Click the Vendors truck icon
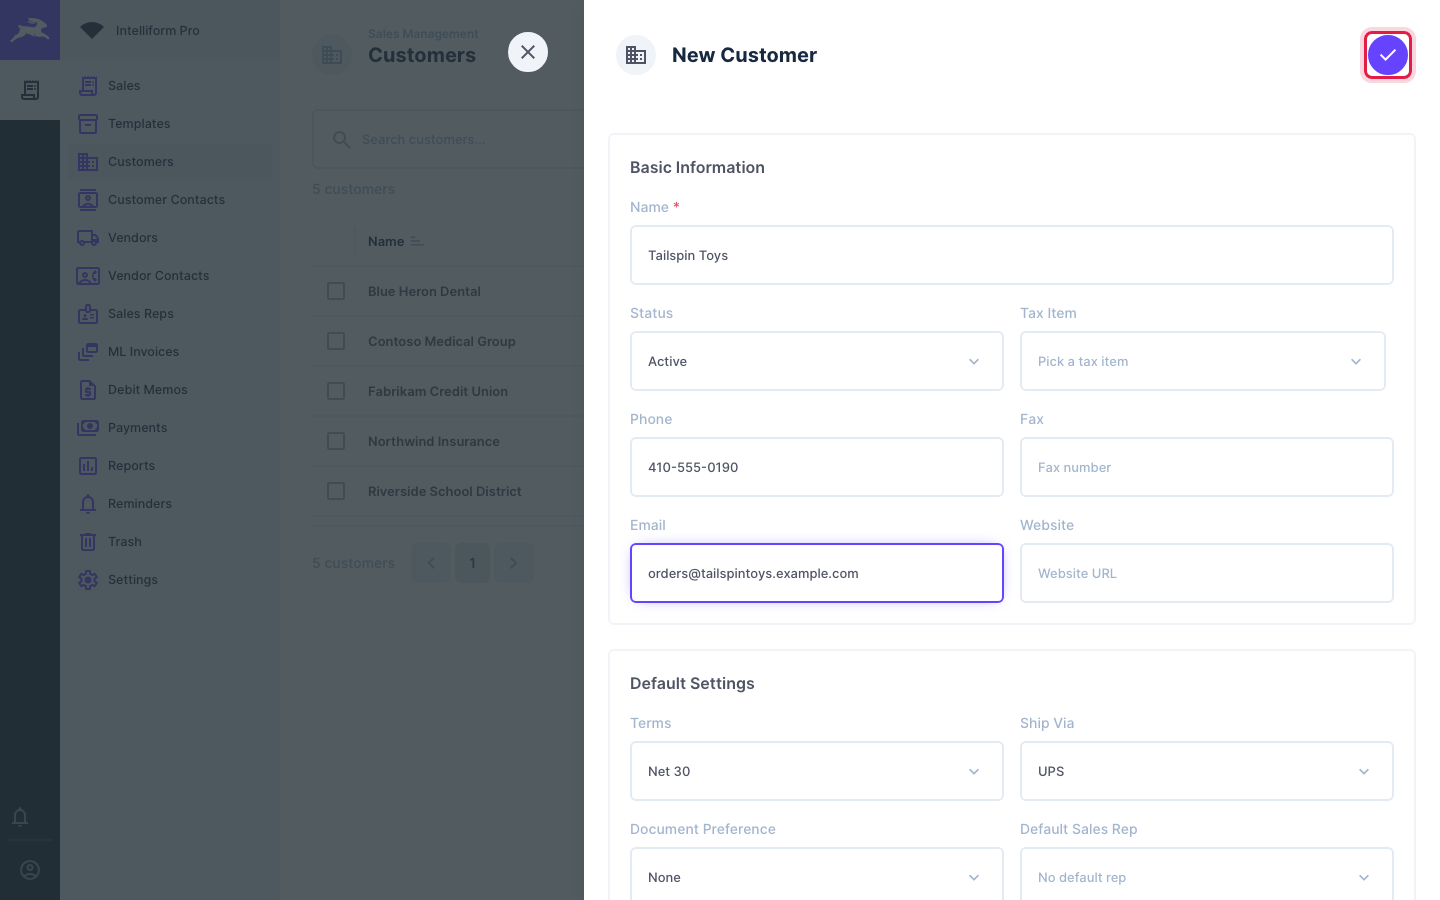Image resolution: width=1440 pixels, height=900 pixels. coord(88,238)
